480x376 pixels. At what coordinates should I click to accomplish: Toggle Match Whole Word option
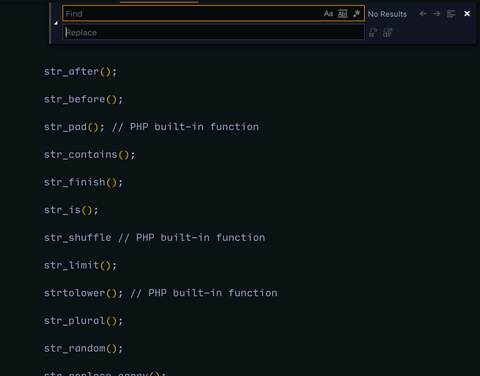(342, 14)
